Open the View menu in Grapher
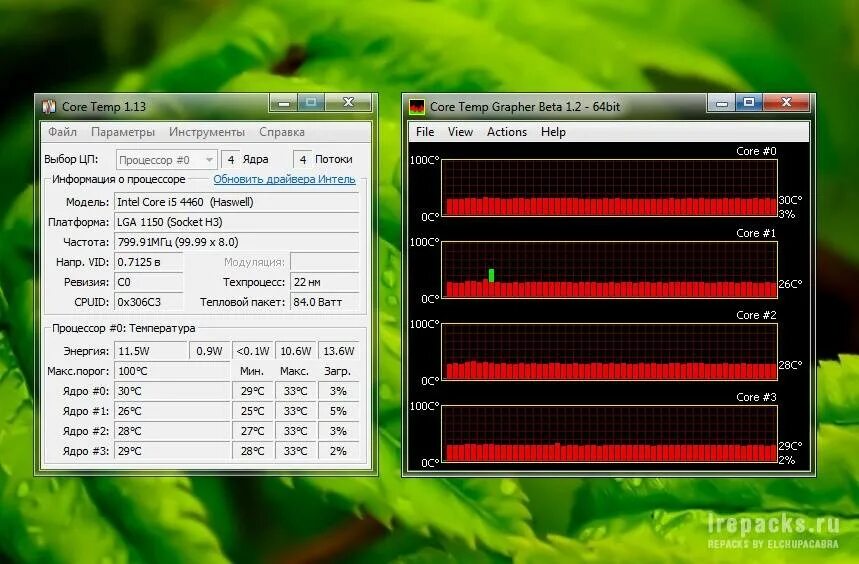The image size is (859, 564). tap(460, 132)
